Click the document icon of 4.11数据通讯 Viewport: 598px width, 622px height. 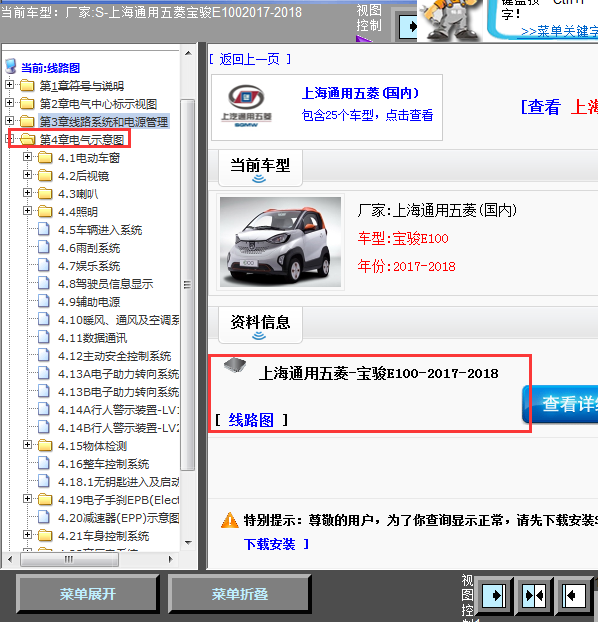coord(44,338)
